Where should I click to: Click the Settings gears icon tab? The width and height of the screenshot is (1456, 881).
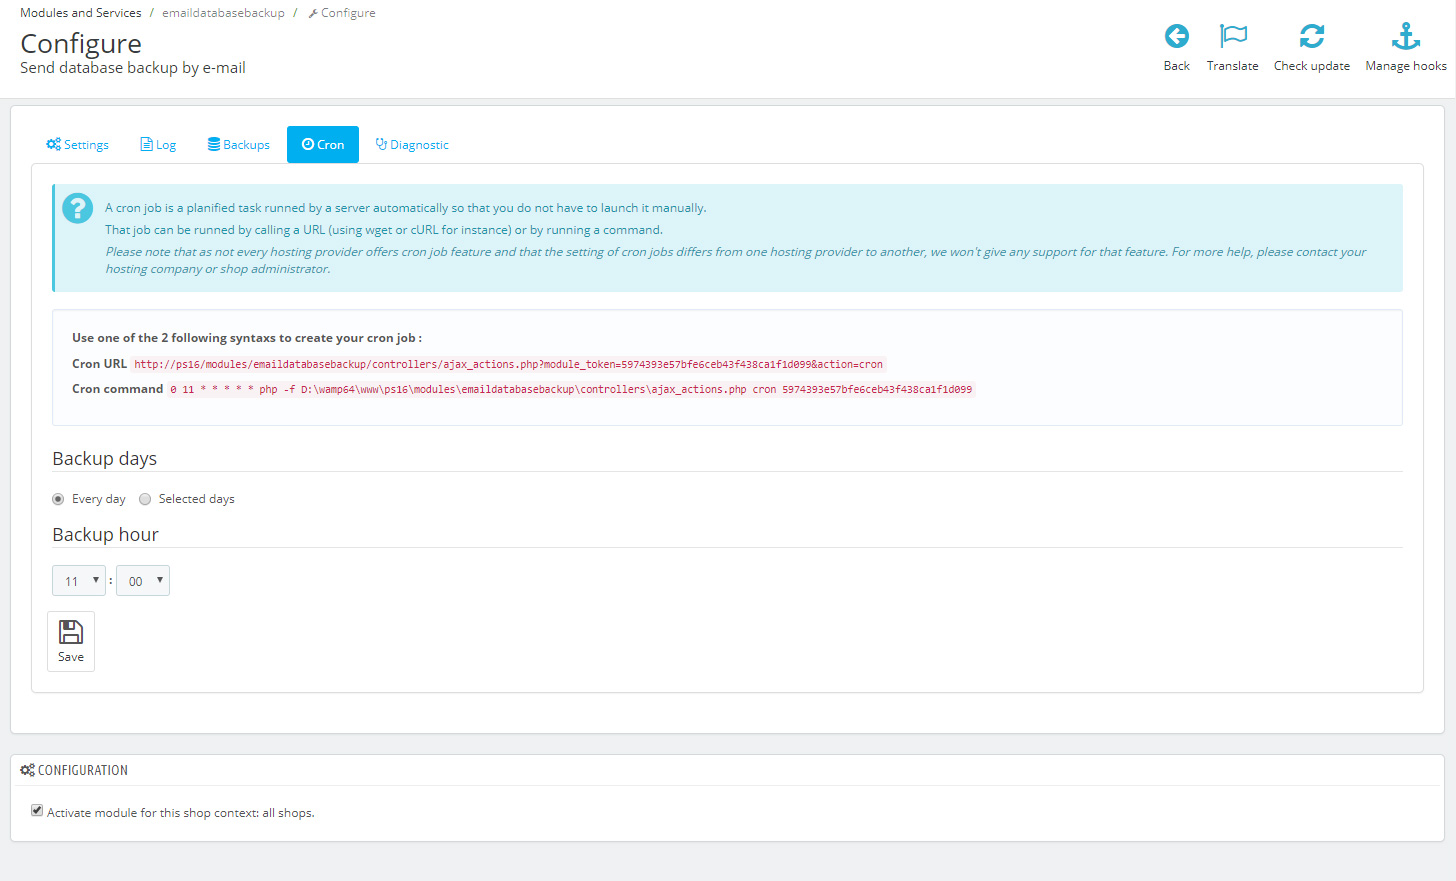(x=54, y=145)
